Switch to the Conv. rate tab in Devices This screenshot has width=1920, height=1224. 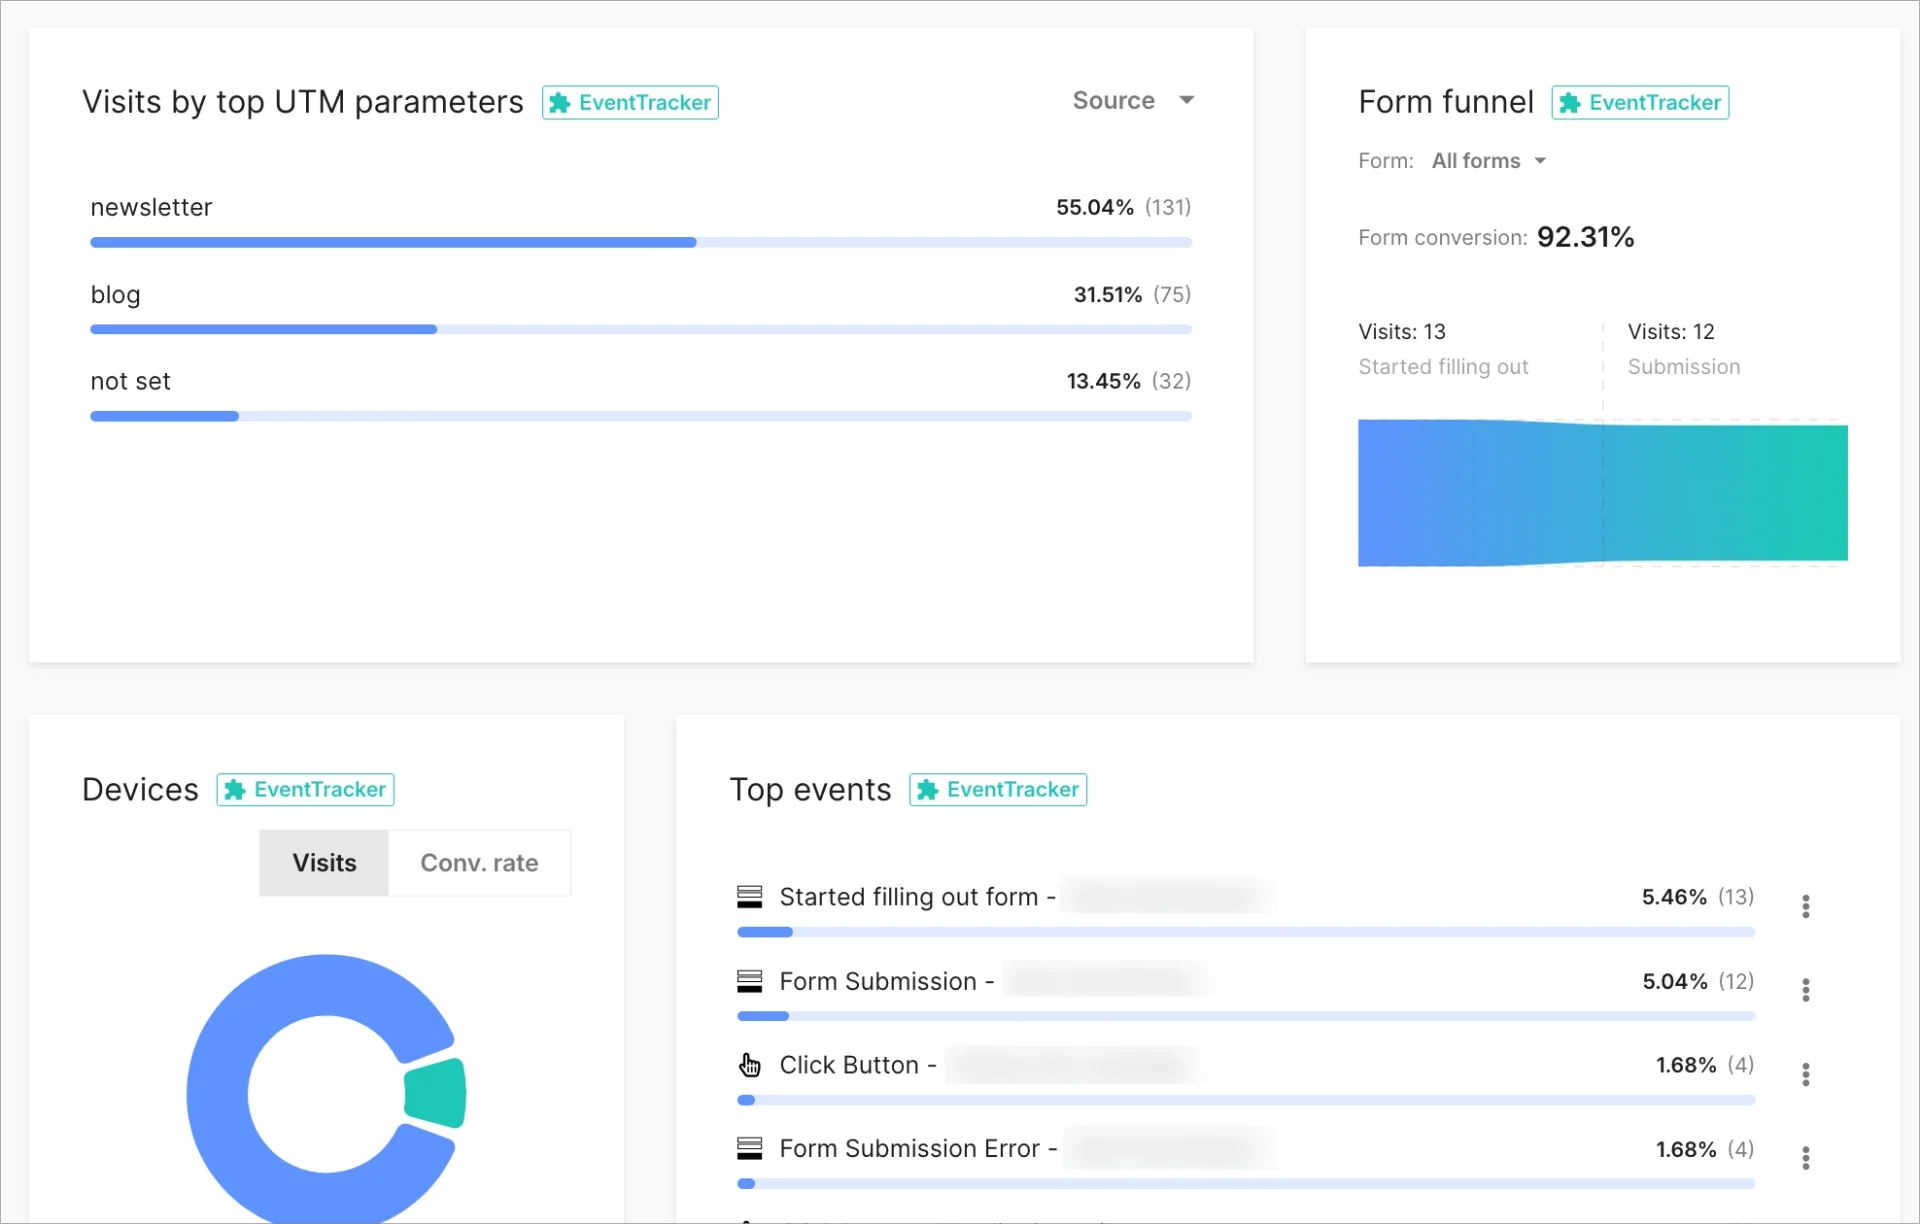(x=479, y=862)
